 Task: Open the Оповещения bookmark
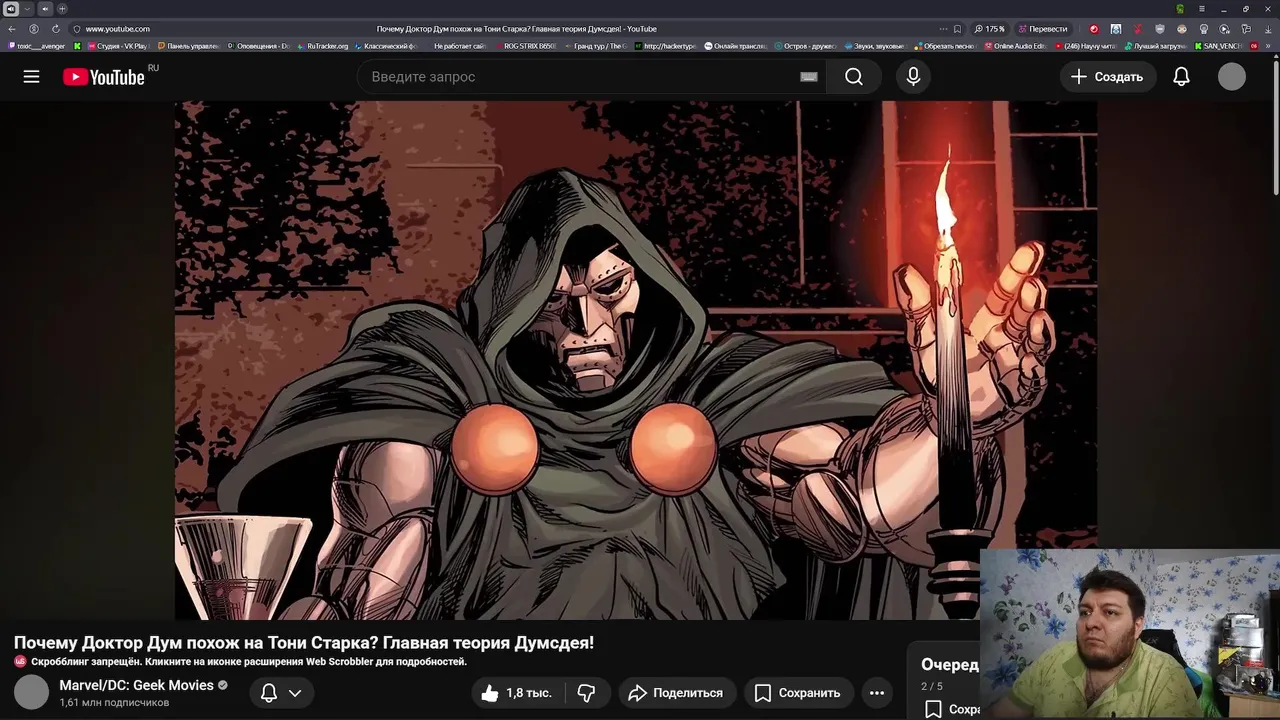pos(259,46)
